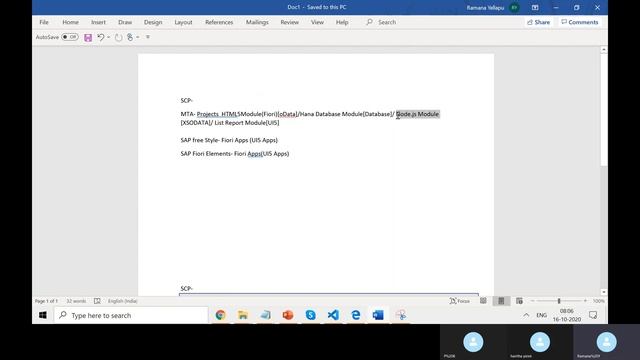Image resolution: width=640 pixels, height=360 pixels.
Task: Open Google Chrome from the taskbar
Action: coord(220,315)
